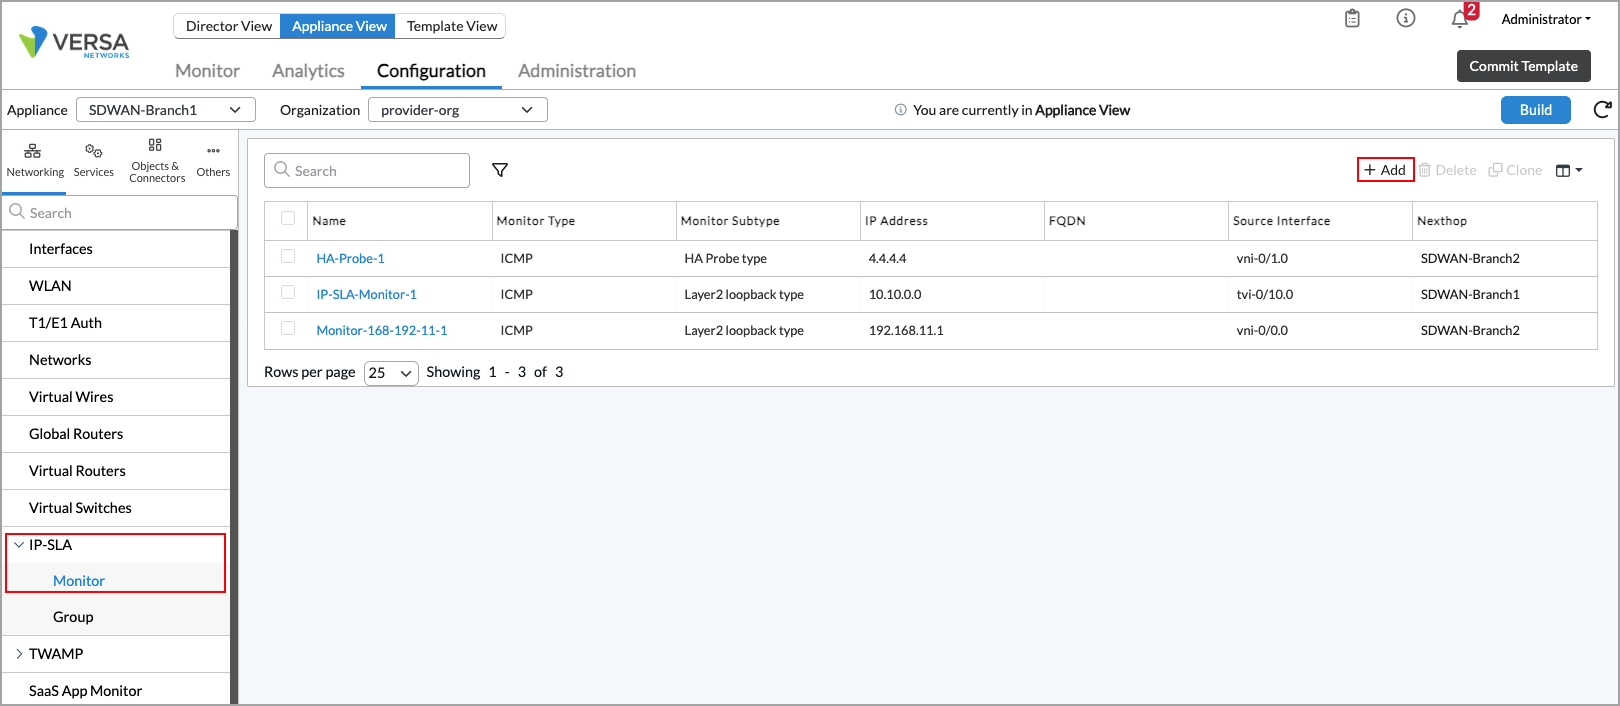This screenshot has width=1620, height=706.
Task: Select Networks in the sidebar
Action: pyautogui.click(x=116, y=360)
